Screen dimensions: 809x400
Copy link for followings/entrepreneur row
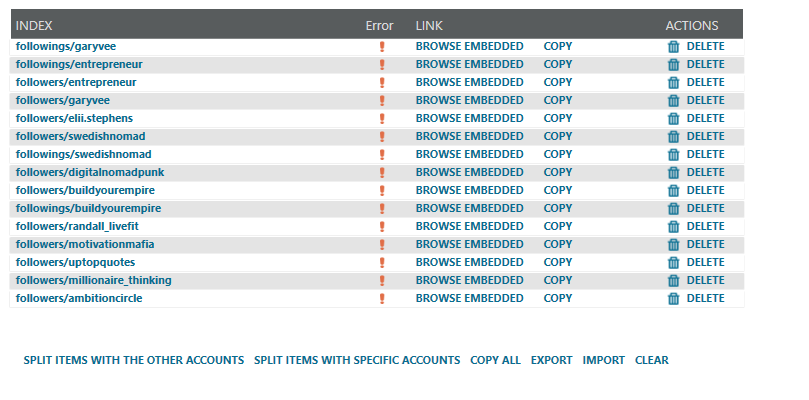pyautogui.click(x=558, y=65)
